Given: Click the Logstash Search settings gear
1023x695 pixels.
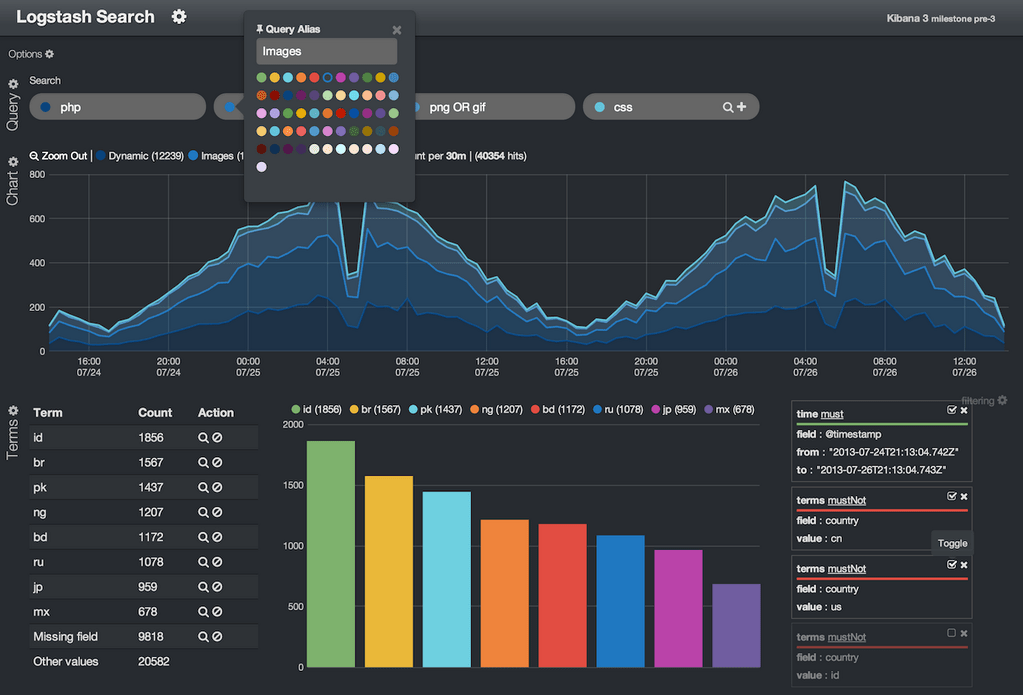Looking at the screenshot, I should point(178,16).
